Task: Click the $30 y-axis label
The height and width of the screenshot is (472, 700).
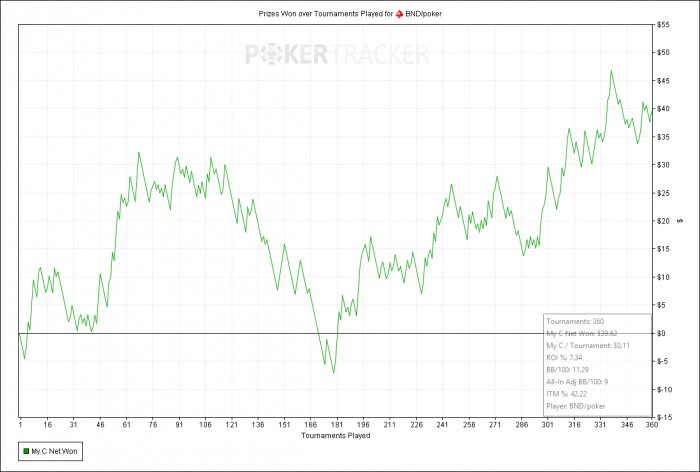Action: pyautogui.click(x=663, y=165)
